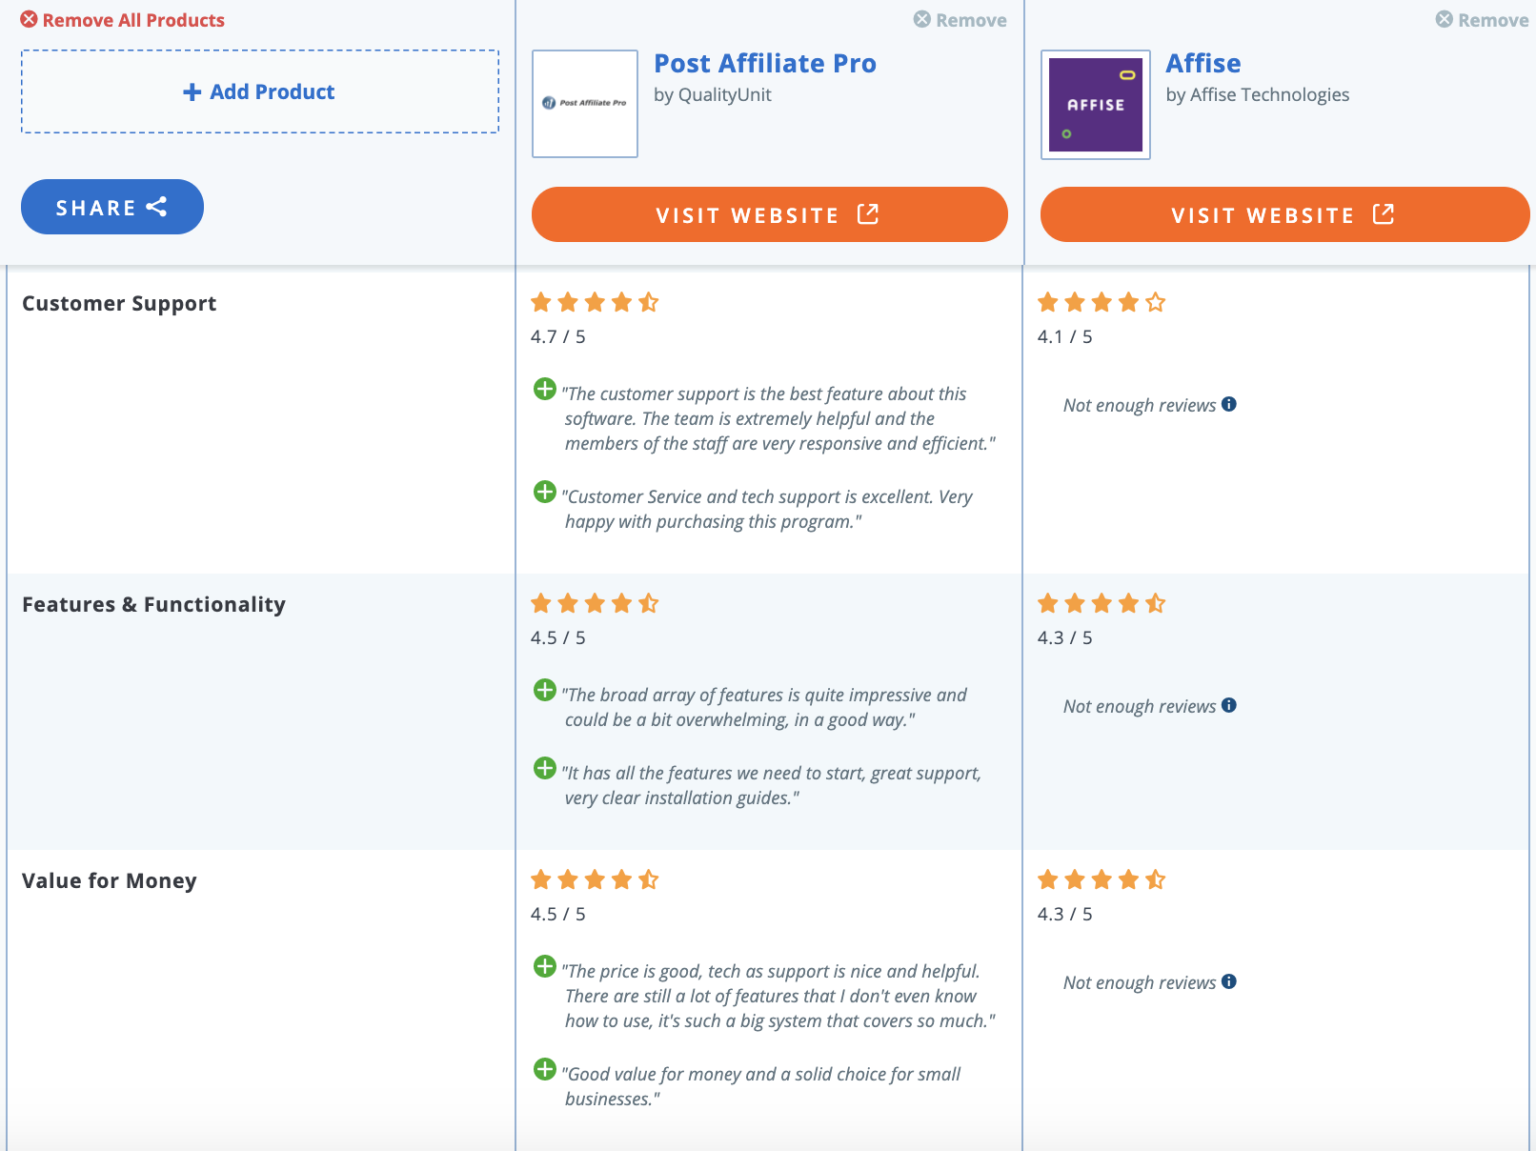Click the Add Product box
This screenshot has height=1151, width=1536.
coord(260,92)
